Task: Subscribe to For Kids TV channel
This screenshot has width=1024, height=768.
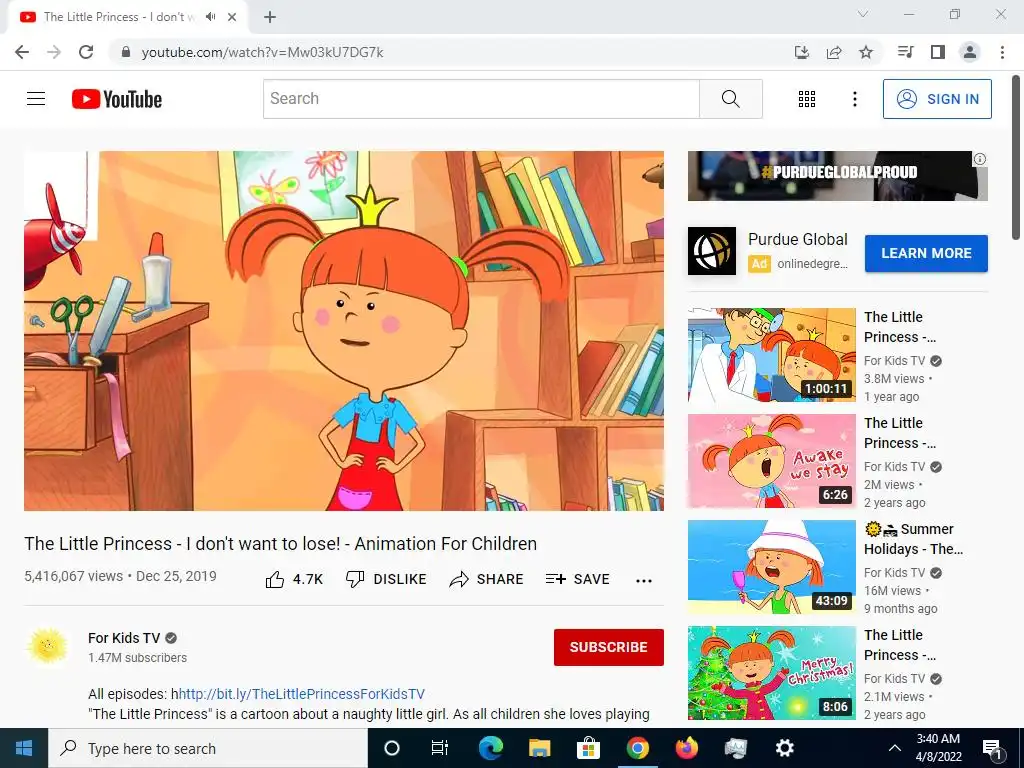Action: [x=609, y=647]
